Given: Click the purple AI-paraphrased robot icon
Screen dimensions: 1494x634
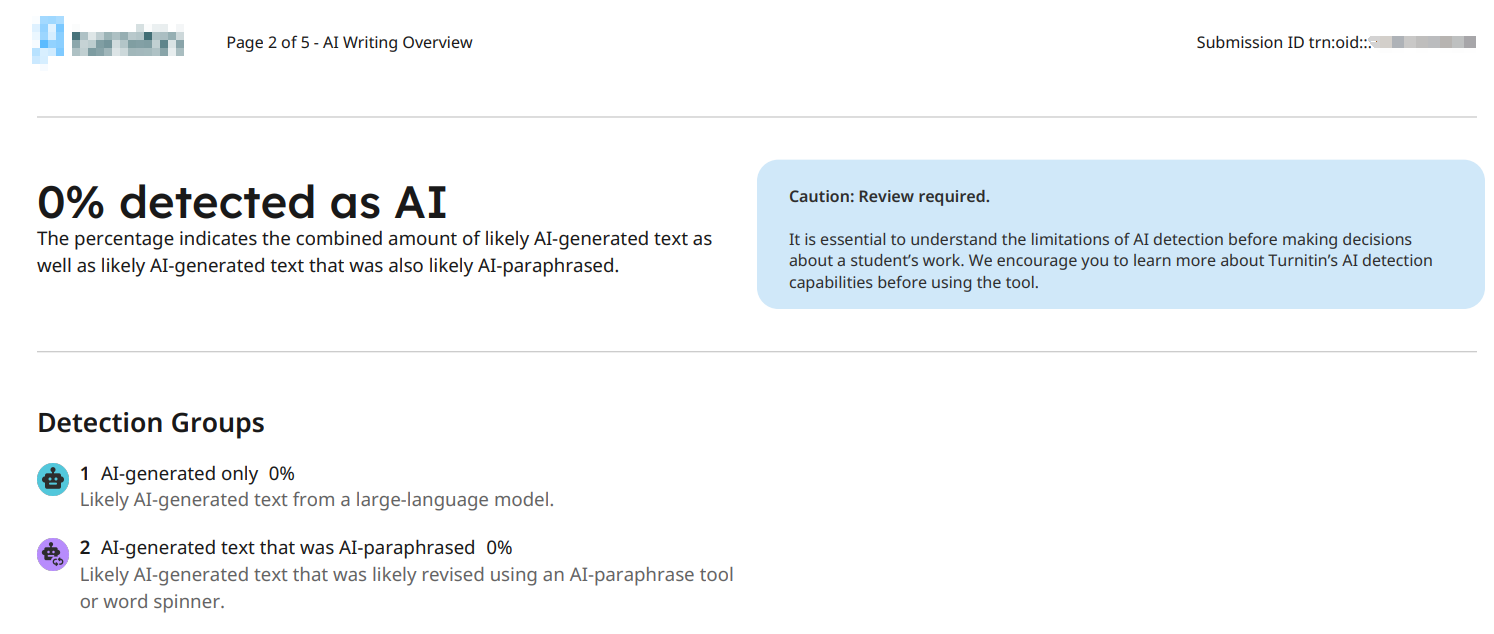Looking at the screenshot, I should [52, 554].
